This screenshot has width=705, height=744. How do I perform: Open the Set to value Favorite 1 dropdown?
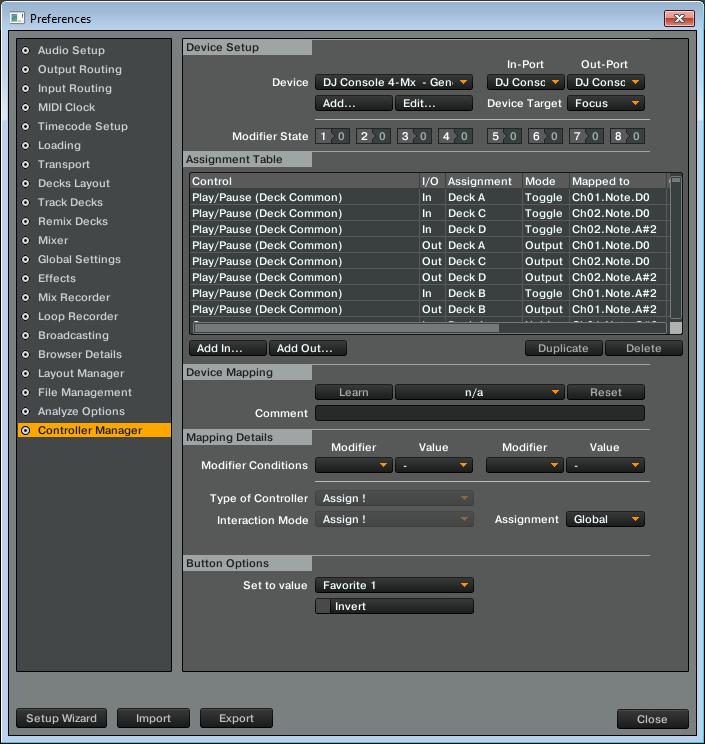tap(394, 585)
